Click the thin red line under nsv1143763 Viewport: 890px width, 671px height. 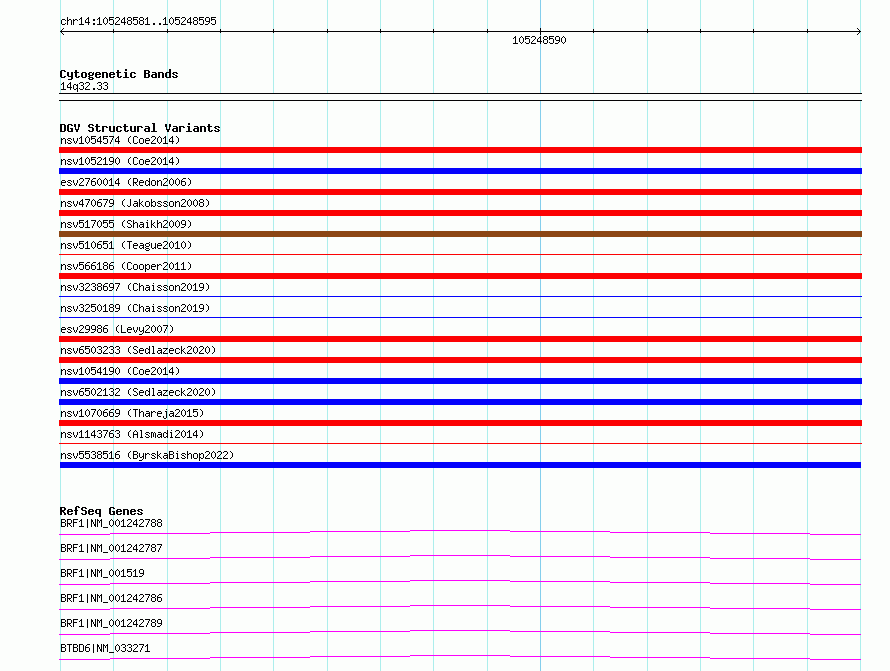[460, 443]
